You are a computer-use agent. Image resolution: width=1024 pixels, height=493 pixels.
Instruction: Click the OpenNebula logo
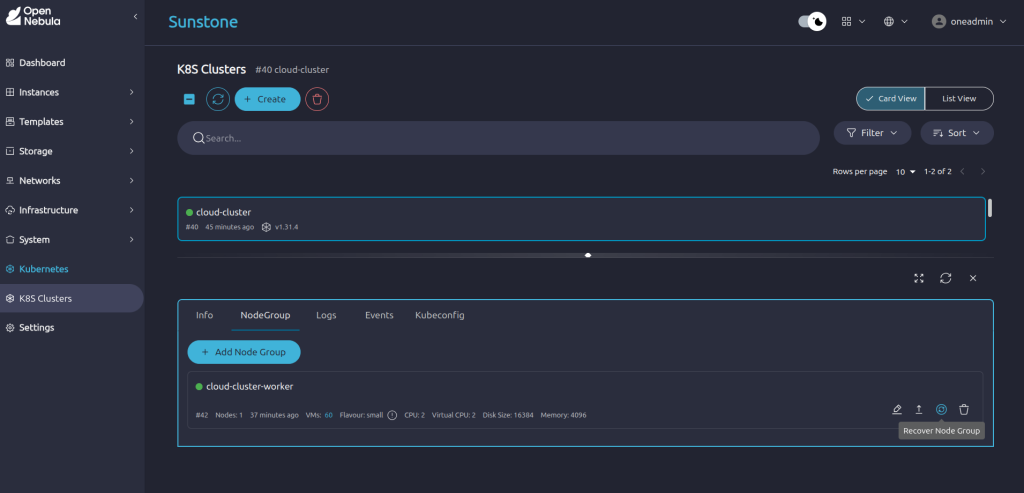coord(32,16)
